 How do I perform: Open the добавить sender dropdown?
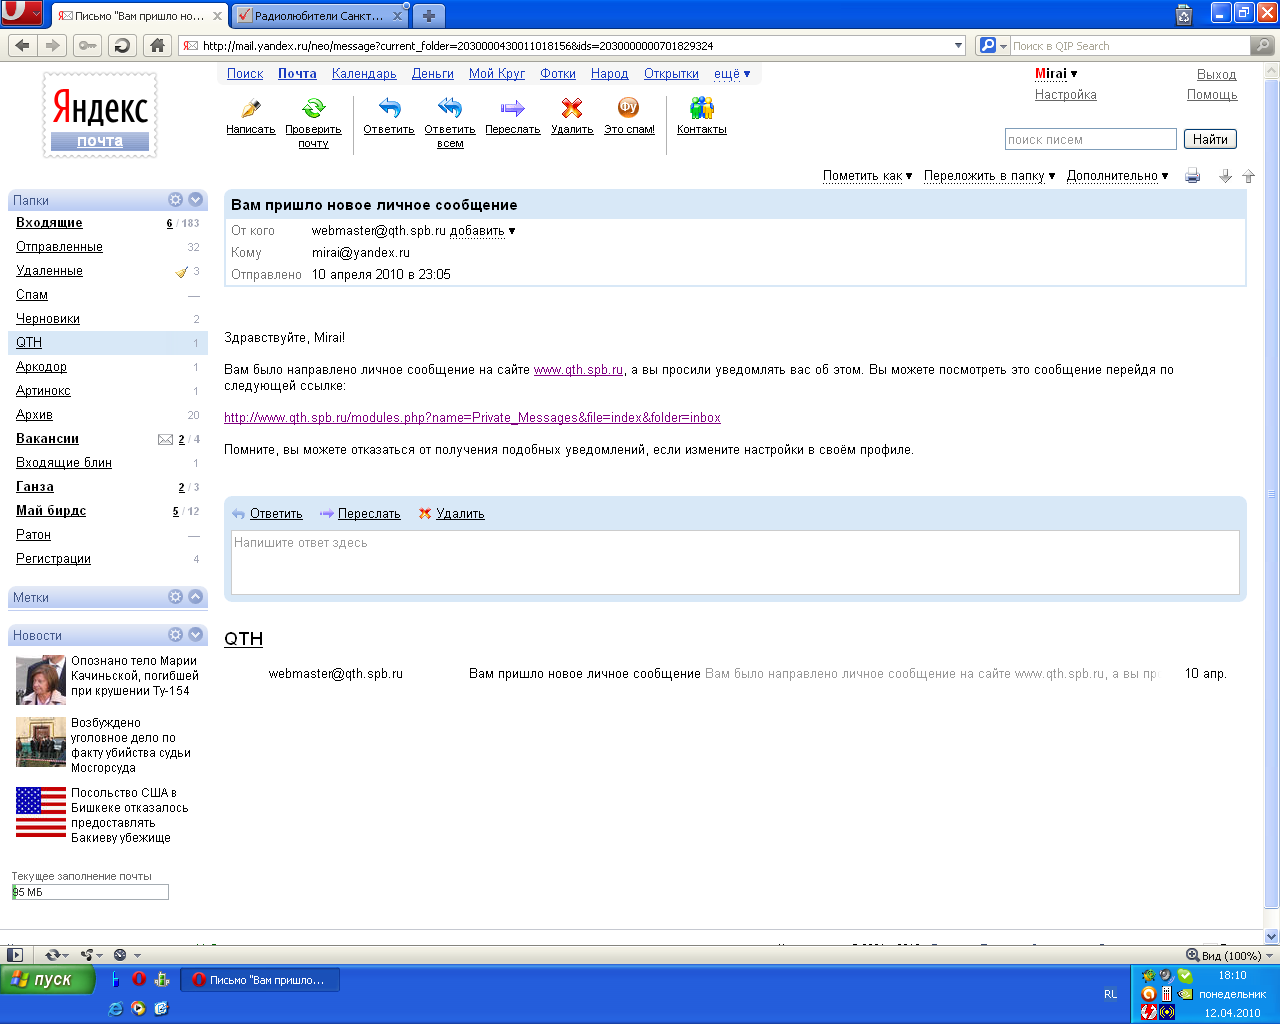click(482, 231)
